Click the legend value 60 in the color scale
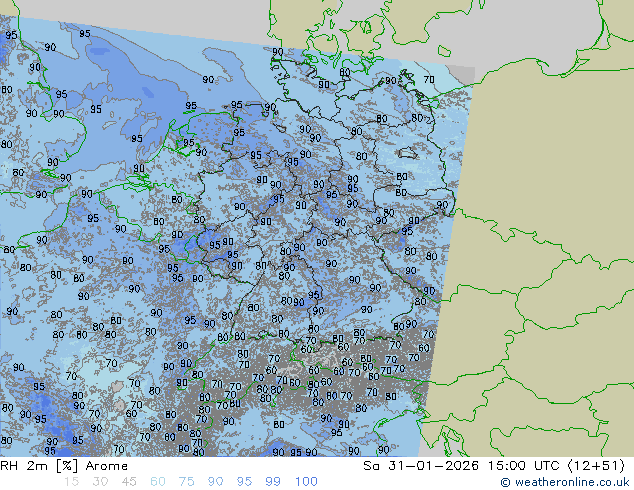The image size is (634, 490). click(x=158, y=482)
